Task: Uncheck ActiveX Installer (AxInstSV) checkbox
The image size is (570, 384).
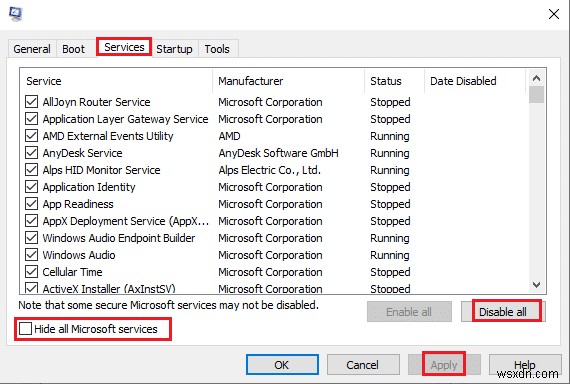Action: pyautogui.click(x=32, y=288)
